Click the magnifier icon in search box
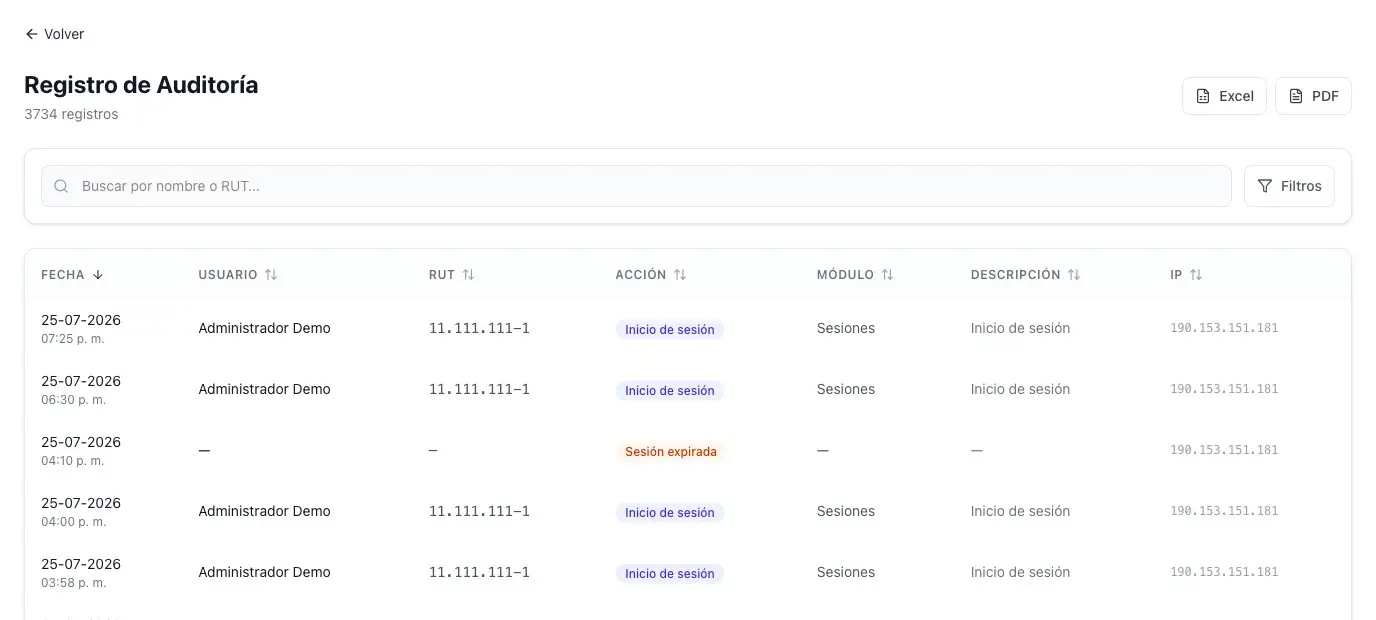1376x620 pixels. pos(61,186)
